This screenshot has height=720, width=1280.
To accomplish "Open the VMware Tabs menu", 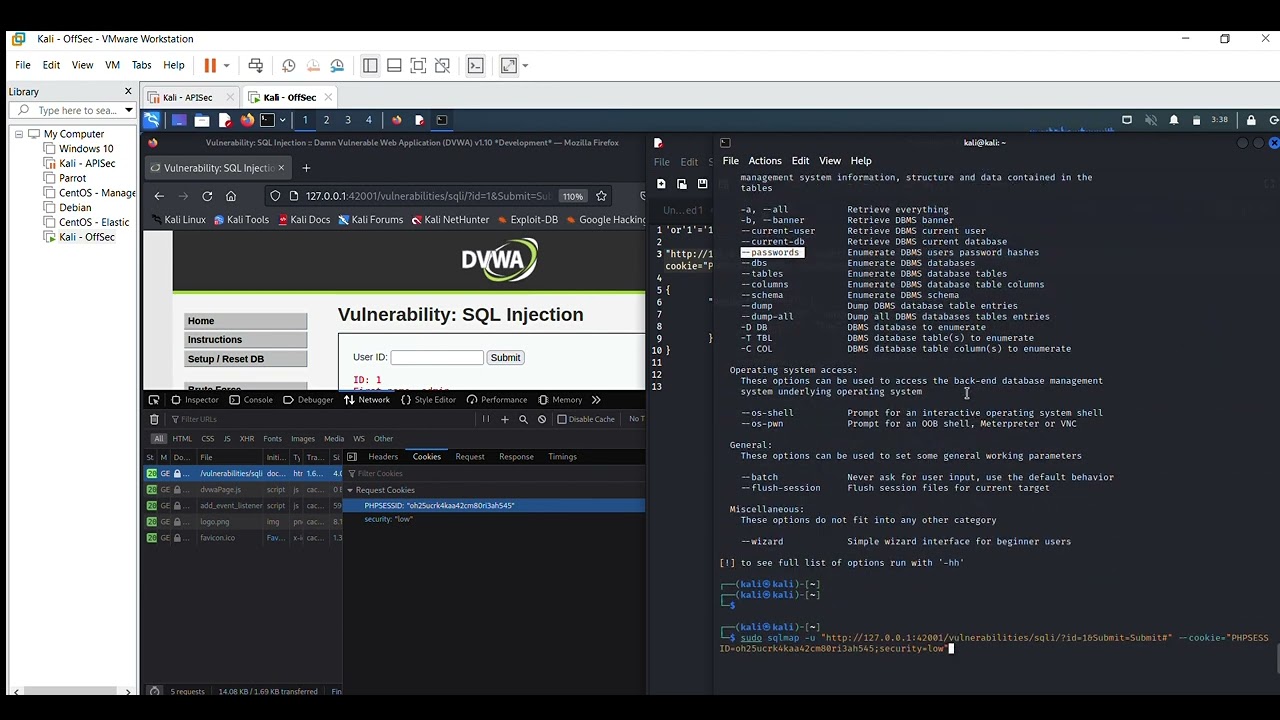I will [x=141, y=65].
